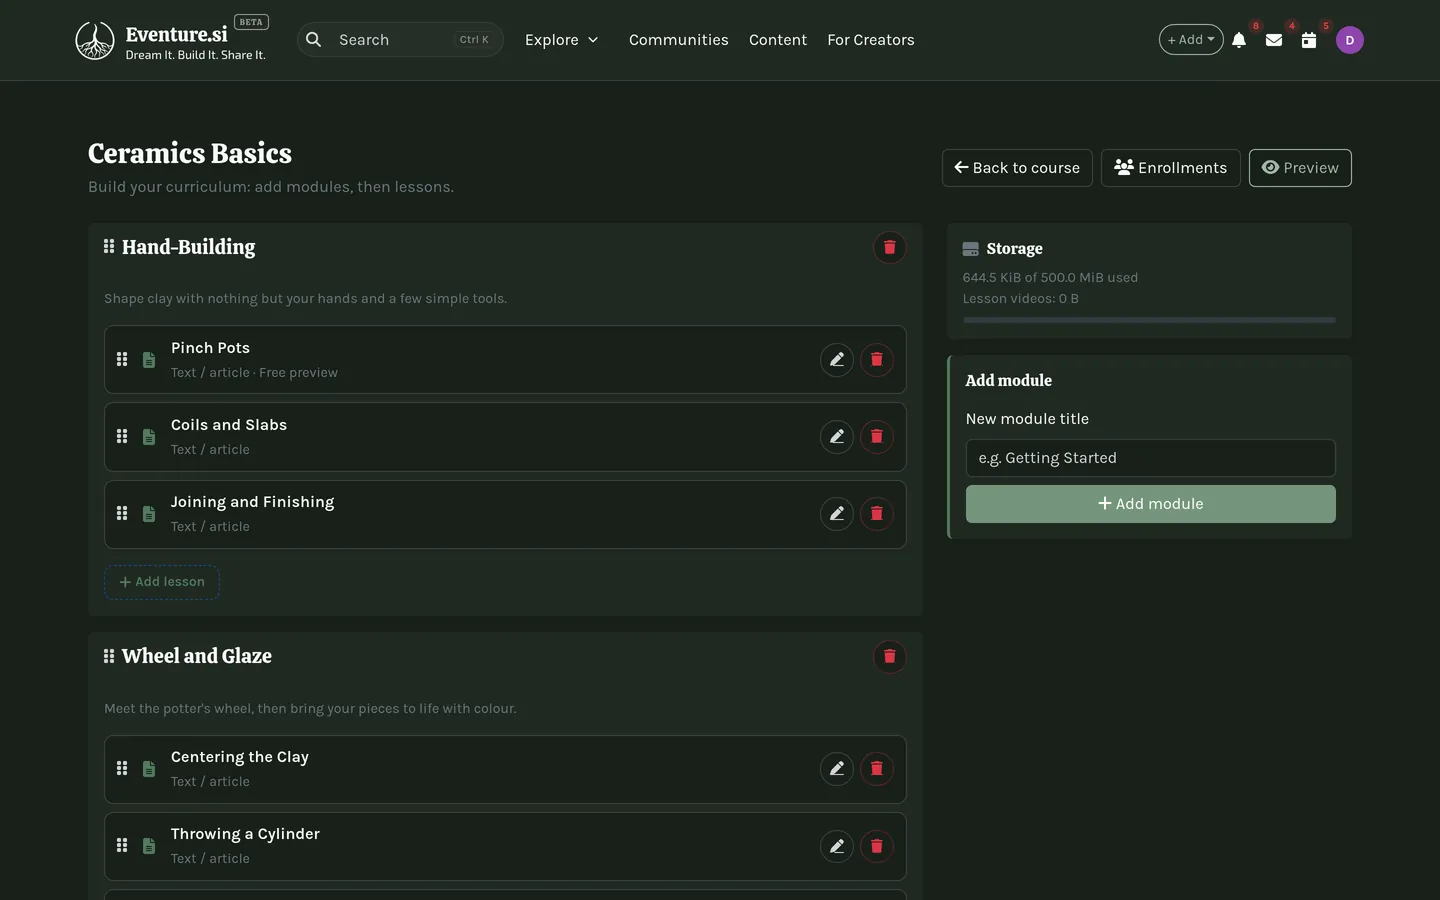Grab the Joining and Finishing drag handle
This screenshot has height=900, width=1440.
pos(122,514)
